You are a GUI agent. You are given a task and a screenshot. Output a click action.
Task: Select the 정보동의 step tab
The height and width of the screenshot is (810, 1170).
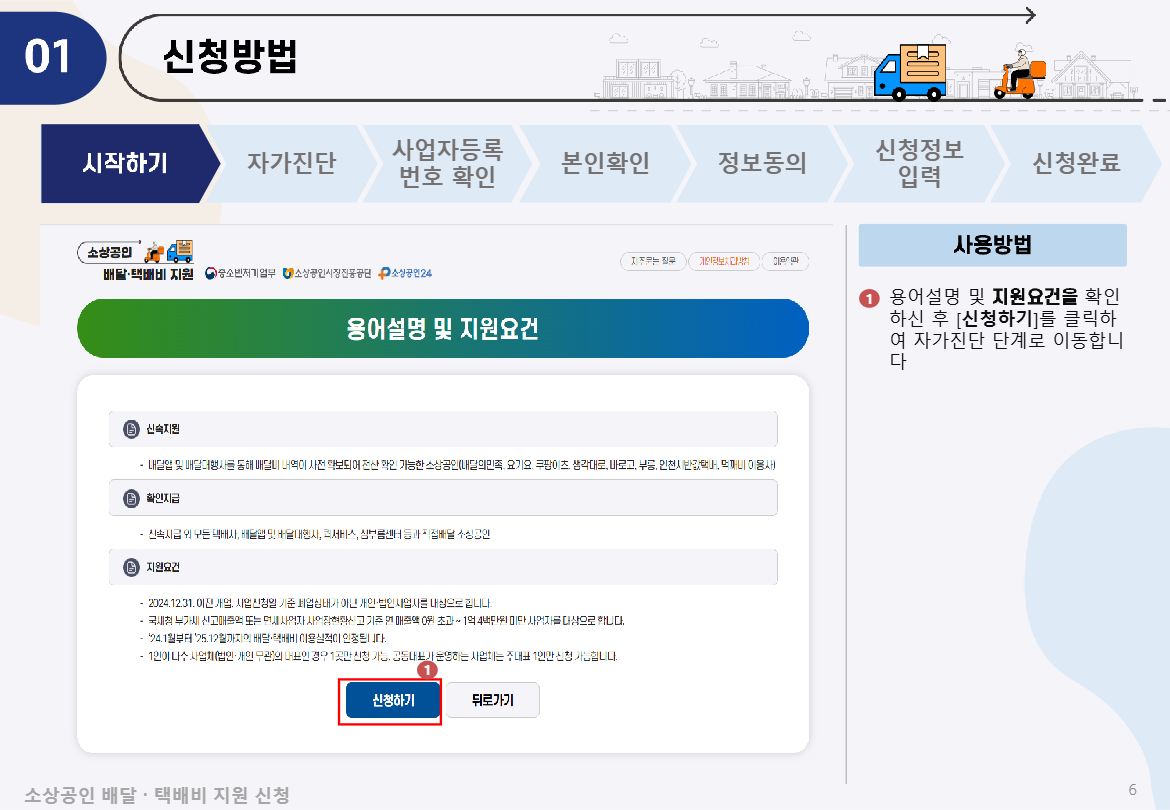763,163
